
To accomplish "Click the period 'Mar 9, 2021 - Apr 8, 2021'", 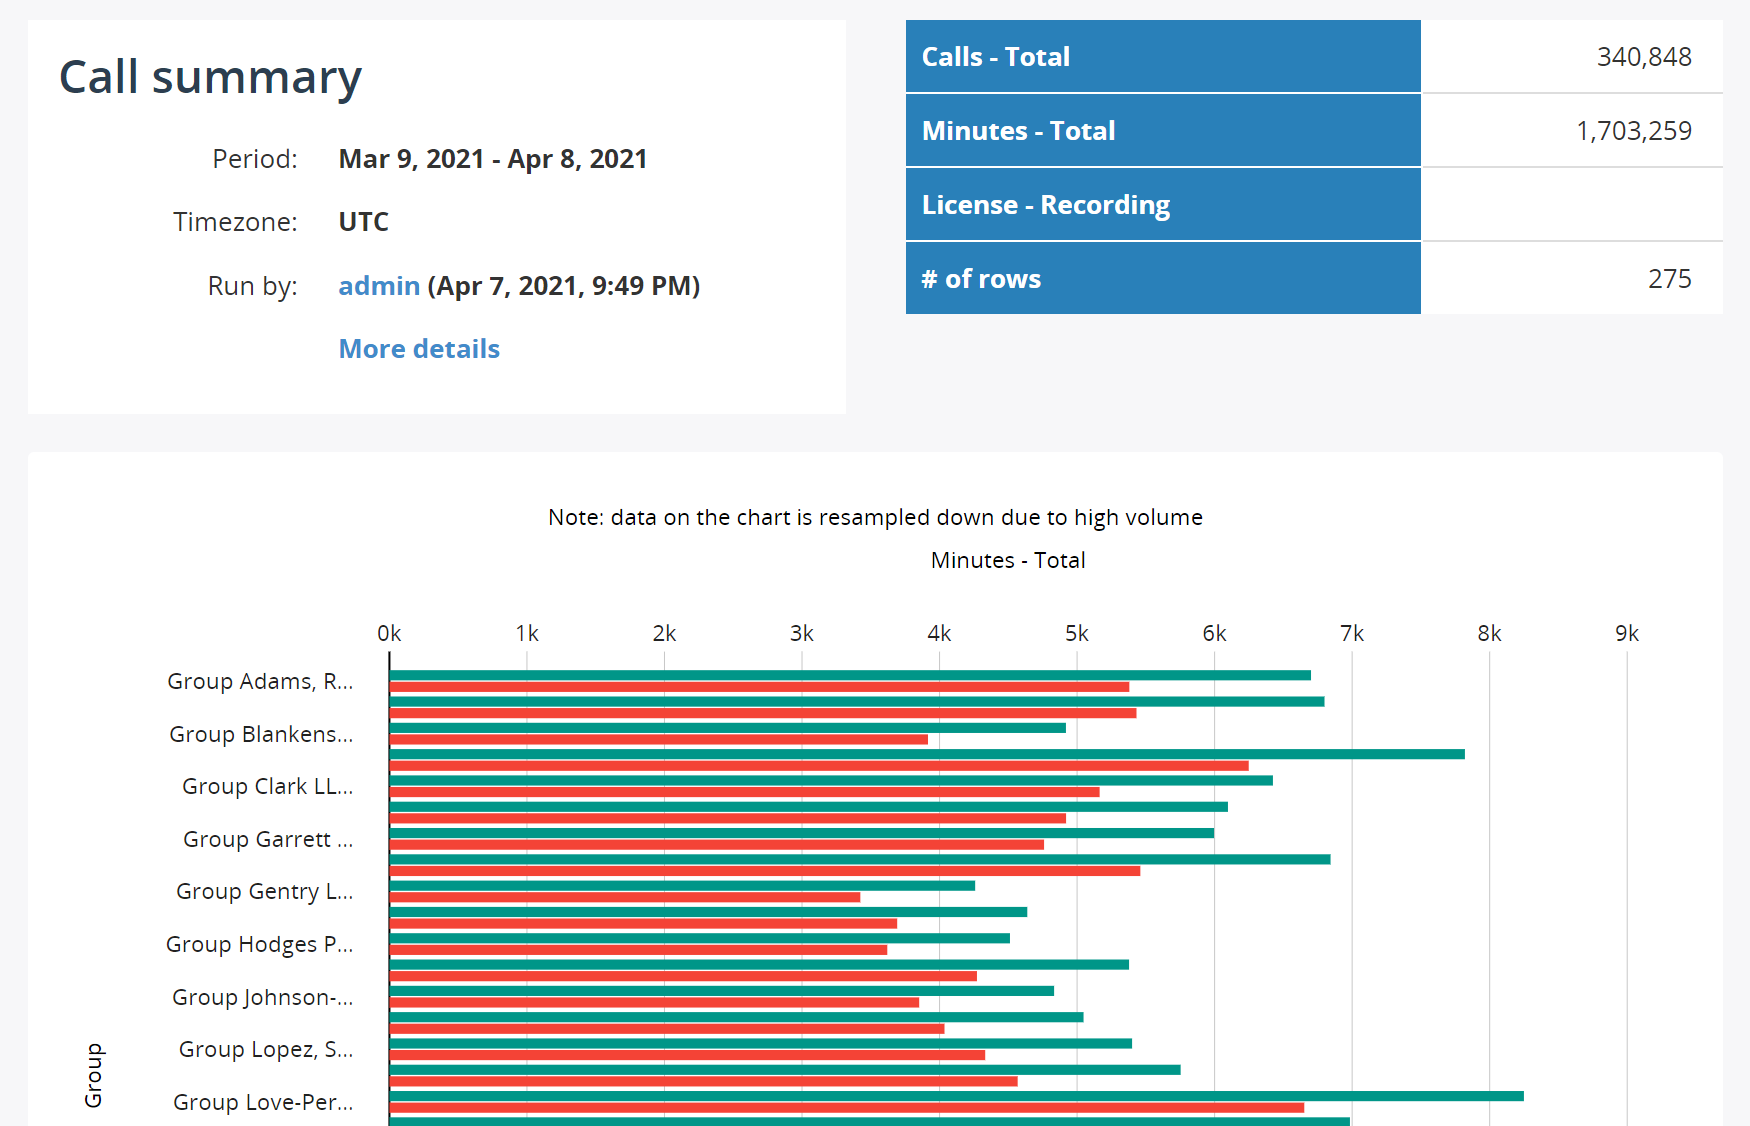I will (x=493, y=159).
